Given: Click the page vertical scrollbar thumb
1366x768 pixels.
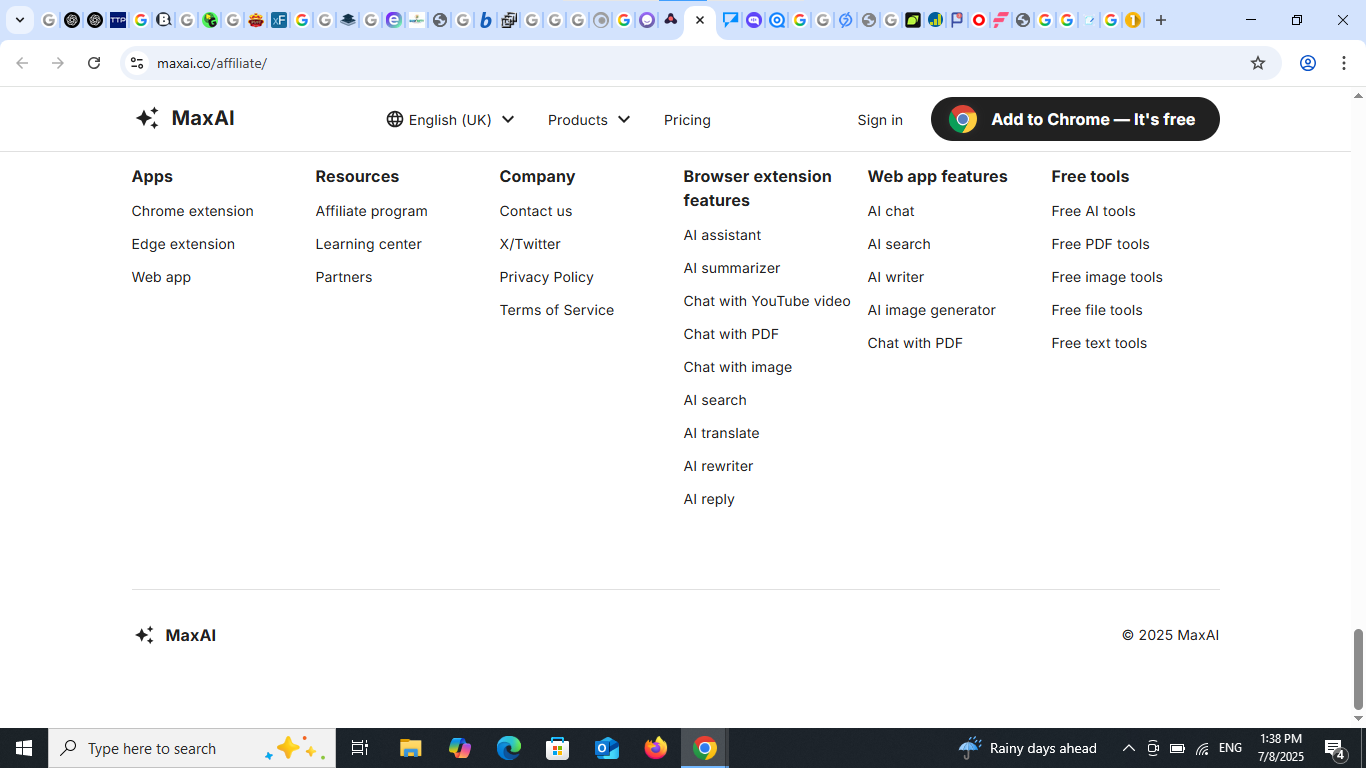Looking at the screenshot, I should (x=1358, y=669).
